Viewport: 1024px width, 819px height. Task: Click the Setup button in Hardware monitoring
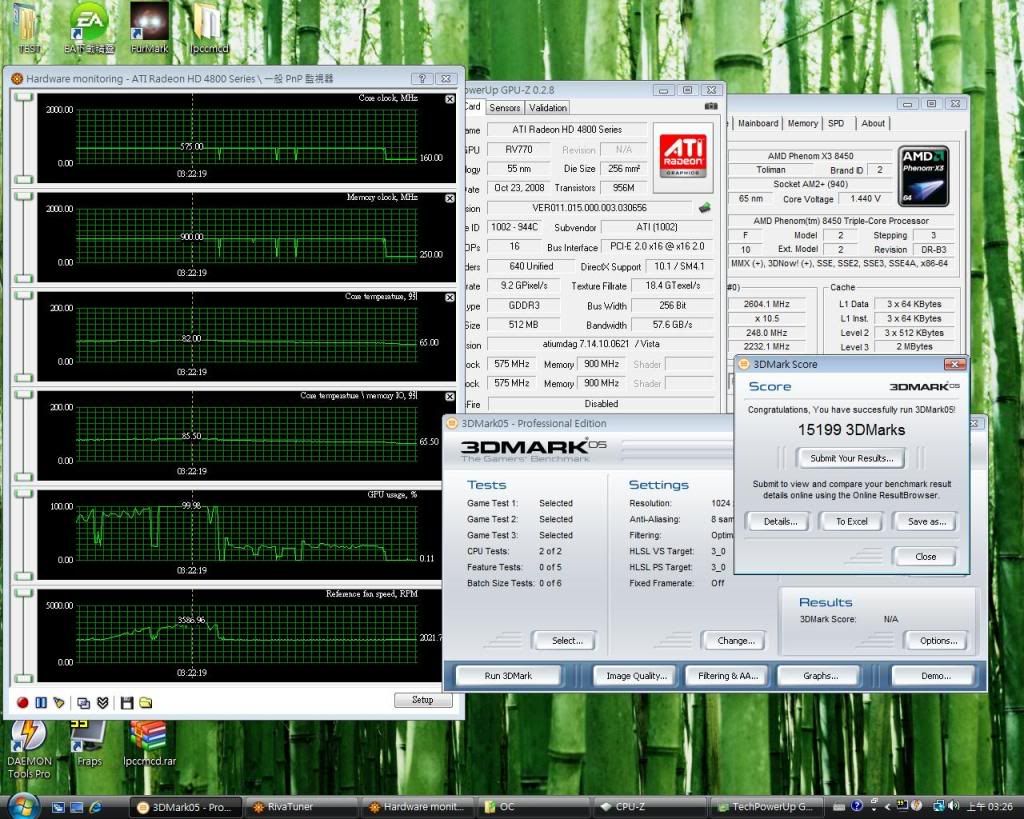[423, 699]
